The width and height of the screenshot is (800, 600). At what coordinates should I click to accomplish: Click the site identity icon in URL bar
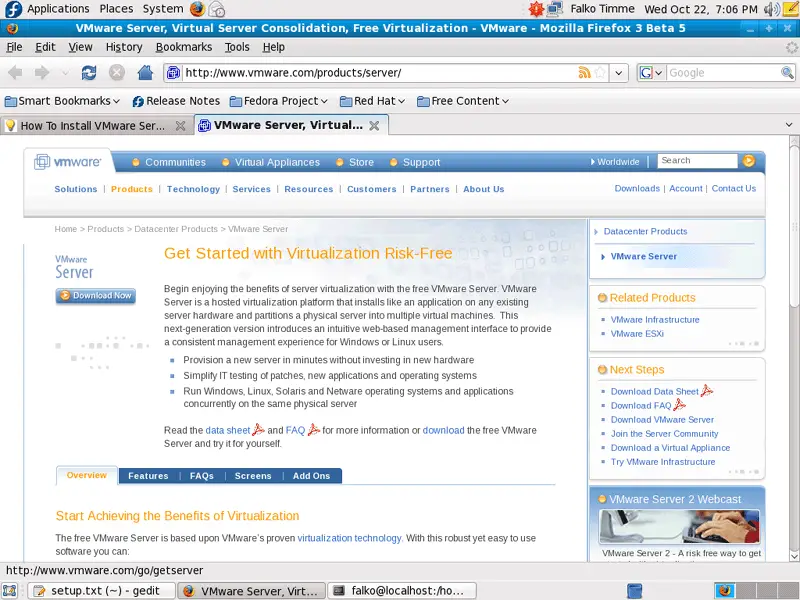(x=173, y=72)
